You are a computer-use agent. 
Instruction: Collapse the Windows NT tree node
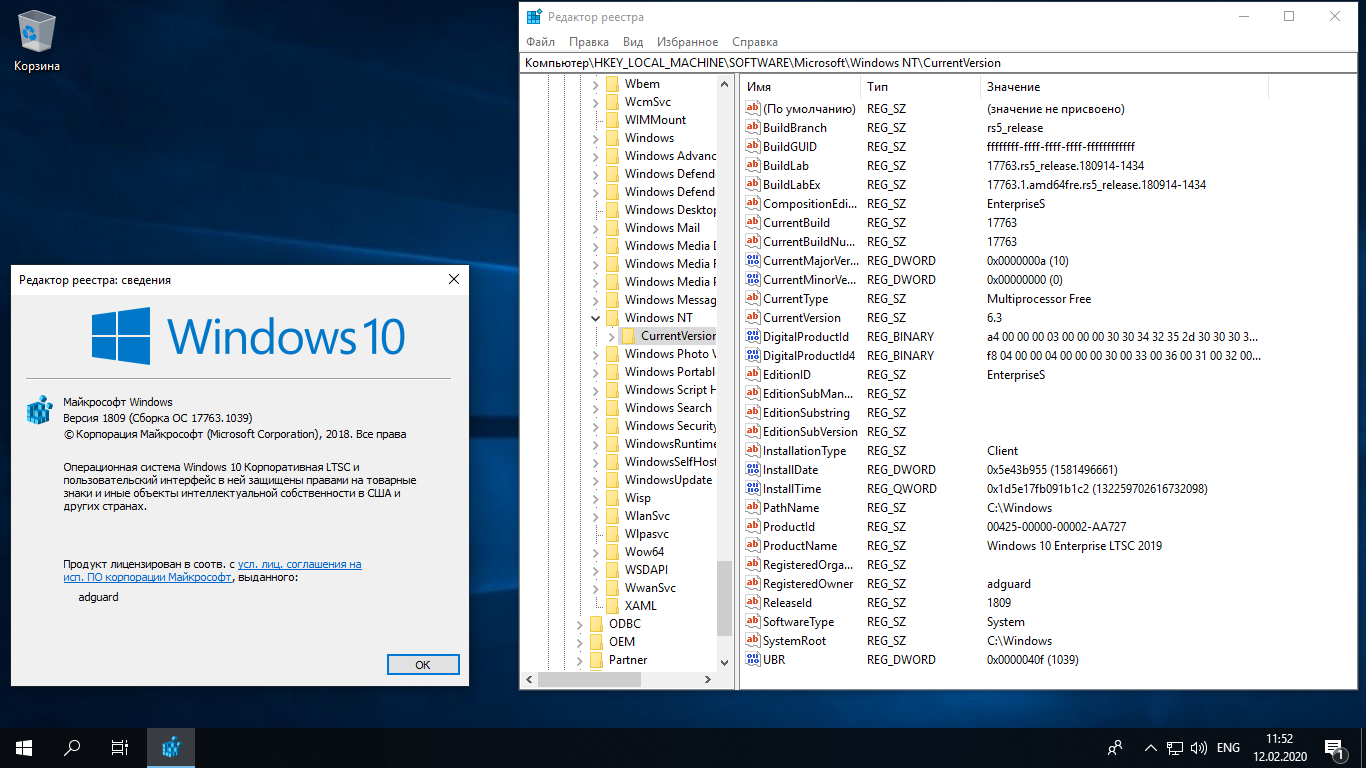tap(595, 318)
